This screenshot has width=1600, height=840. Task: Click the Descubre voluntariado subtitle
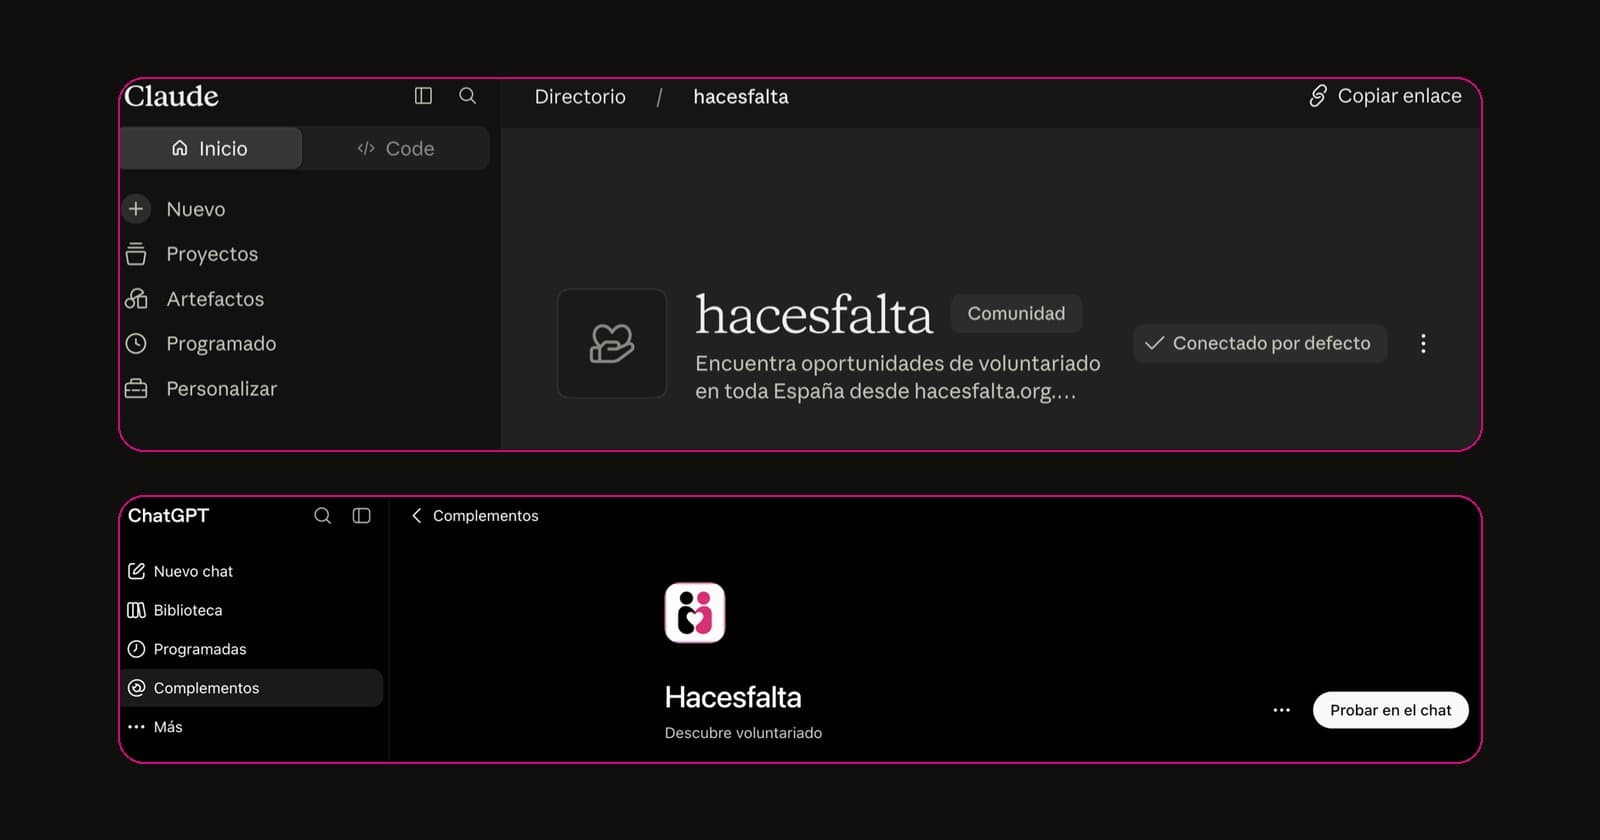(743, 733)
